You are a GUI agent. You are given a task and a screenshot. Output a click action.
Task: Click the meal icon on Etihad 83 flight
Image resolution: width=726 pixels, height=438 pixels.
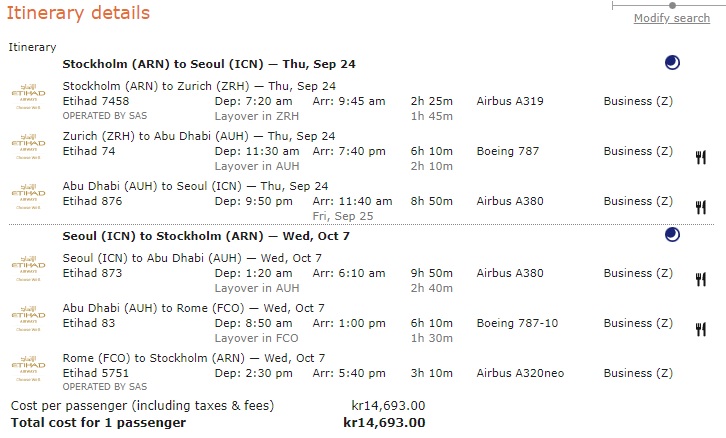(x=701, y=330)
